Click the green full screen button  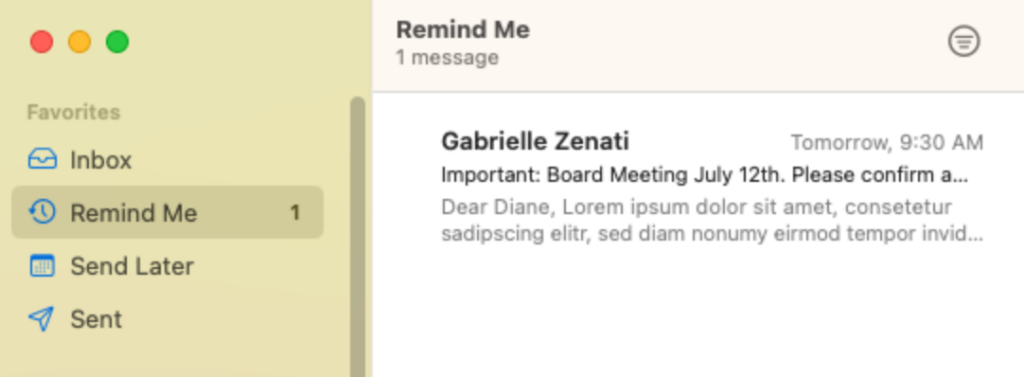[118, 42]
